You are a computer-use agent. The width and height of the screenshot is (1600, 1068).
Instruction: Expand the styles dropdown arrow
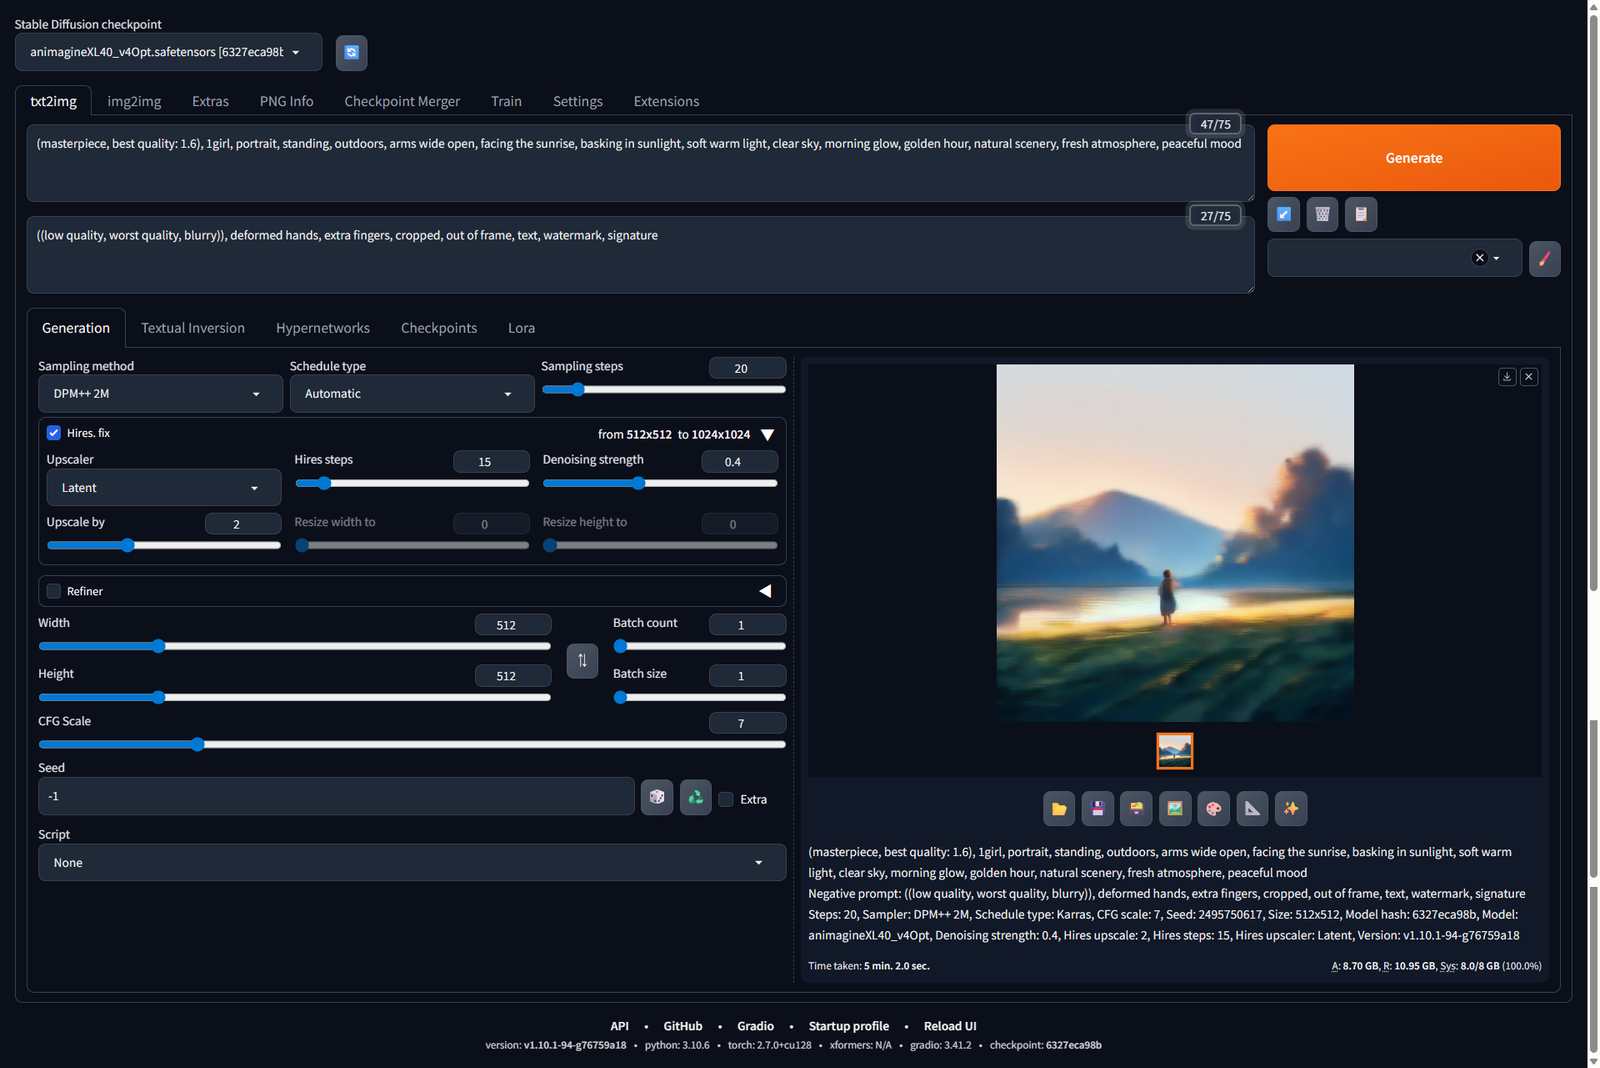[x=1496, y=258]
